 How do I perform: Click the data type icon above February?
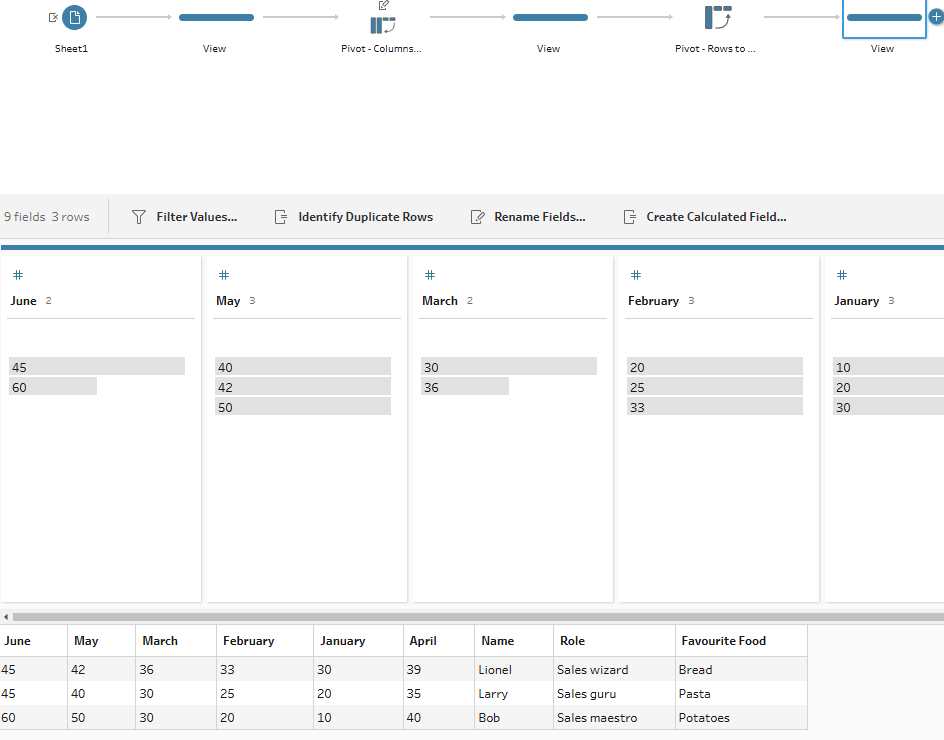[636, 275]
